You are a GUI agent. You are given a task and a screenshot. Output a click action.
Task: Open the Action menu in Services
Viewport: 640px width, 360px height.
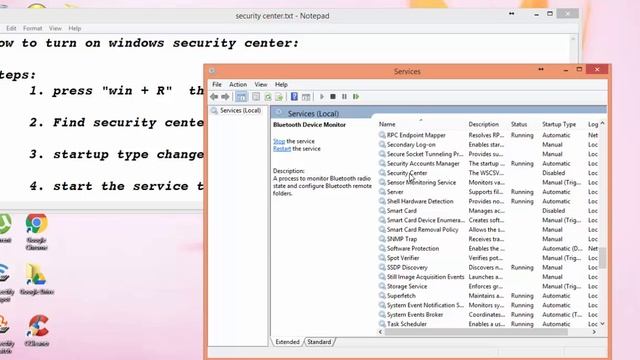(x=238, y=84)
